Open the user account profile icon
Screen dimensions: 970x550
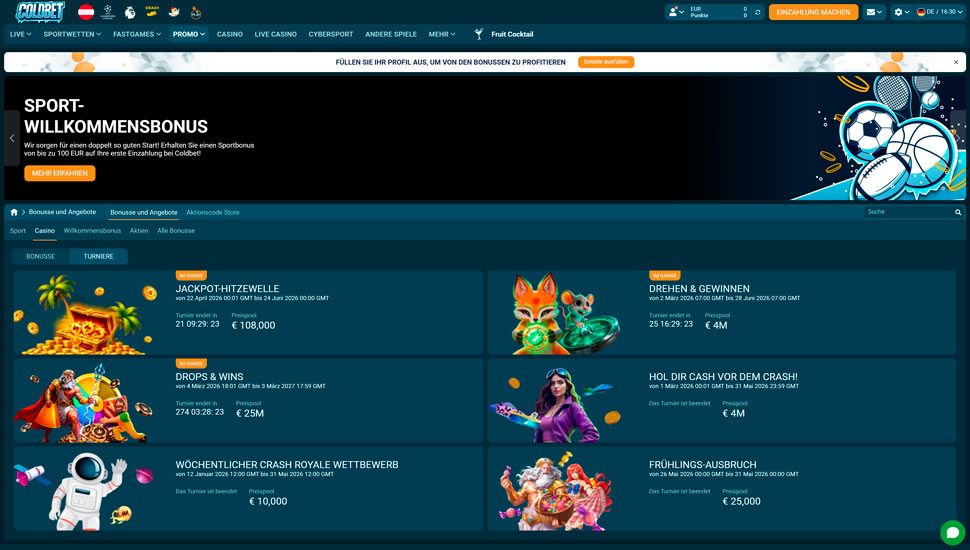675,12
